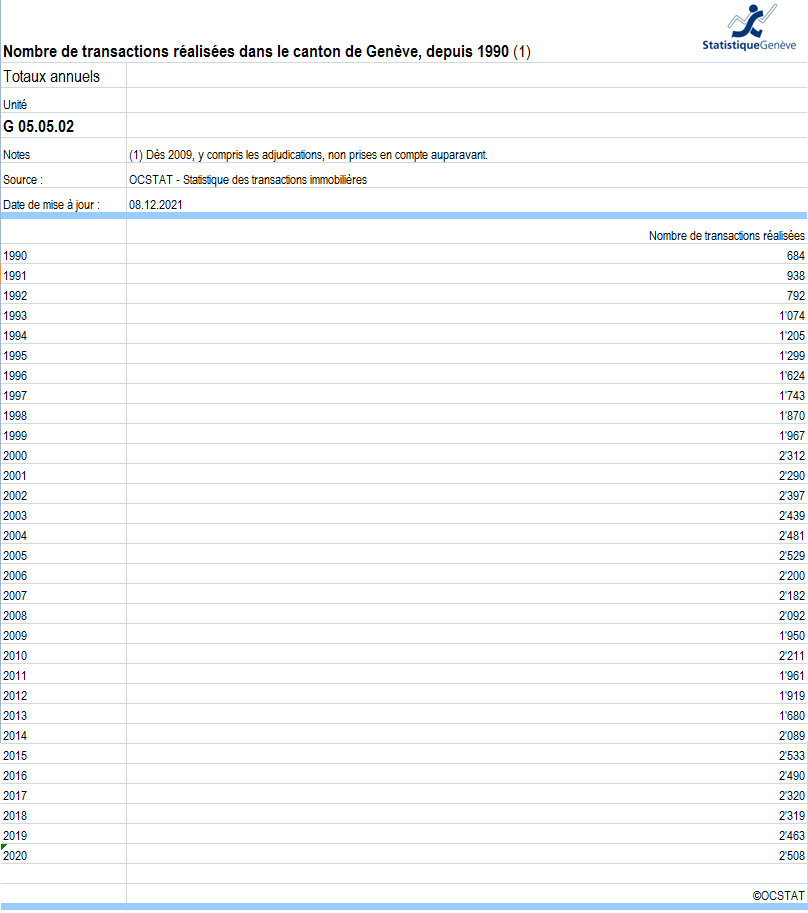The image size is (808, 913).
Task: Click the value 1'950
Action: tap(792, 636)
